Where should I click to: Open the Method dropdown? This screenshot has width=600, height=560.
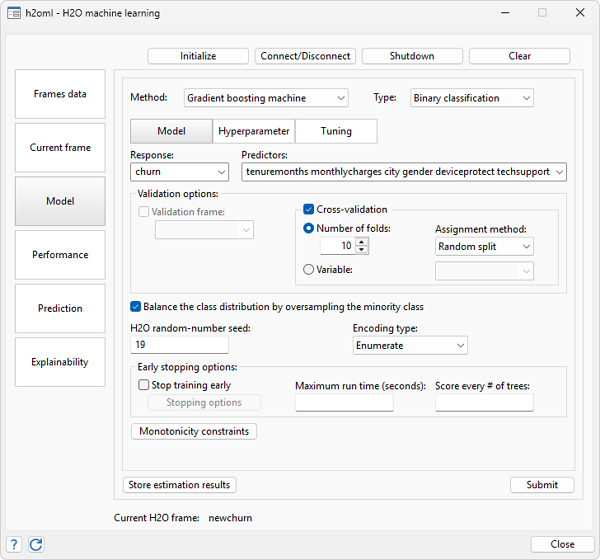tap(266, 98)
